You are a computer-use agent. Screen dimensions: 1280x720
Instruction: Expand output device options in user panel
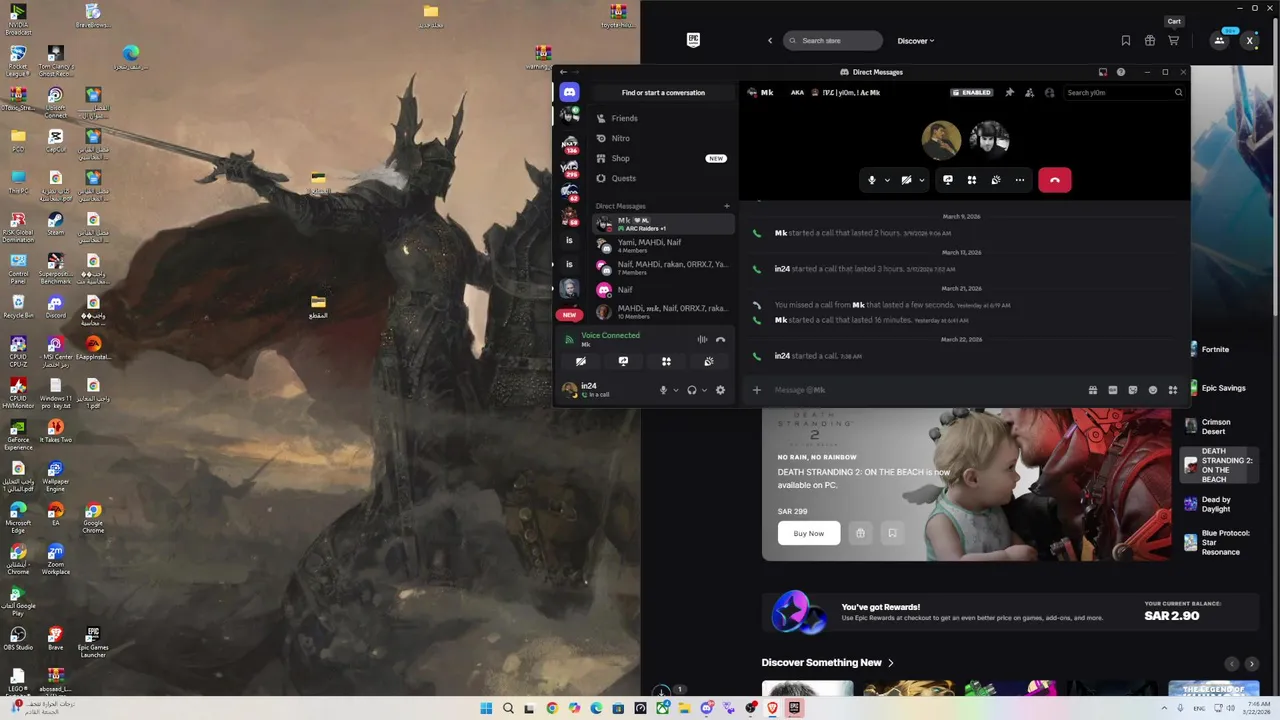pos(704,390)
